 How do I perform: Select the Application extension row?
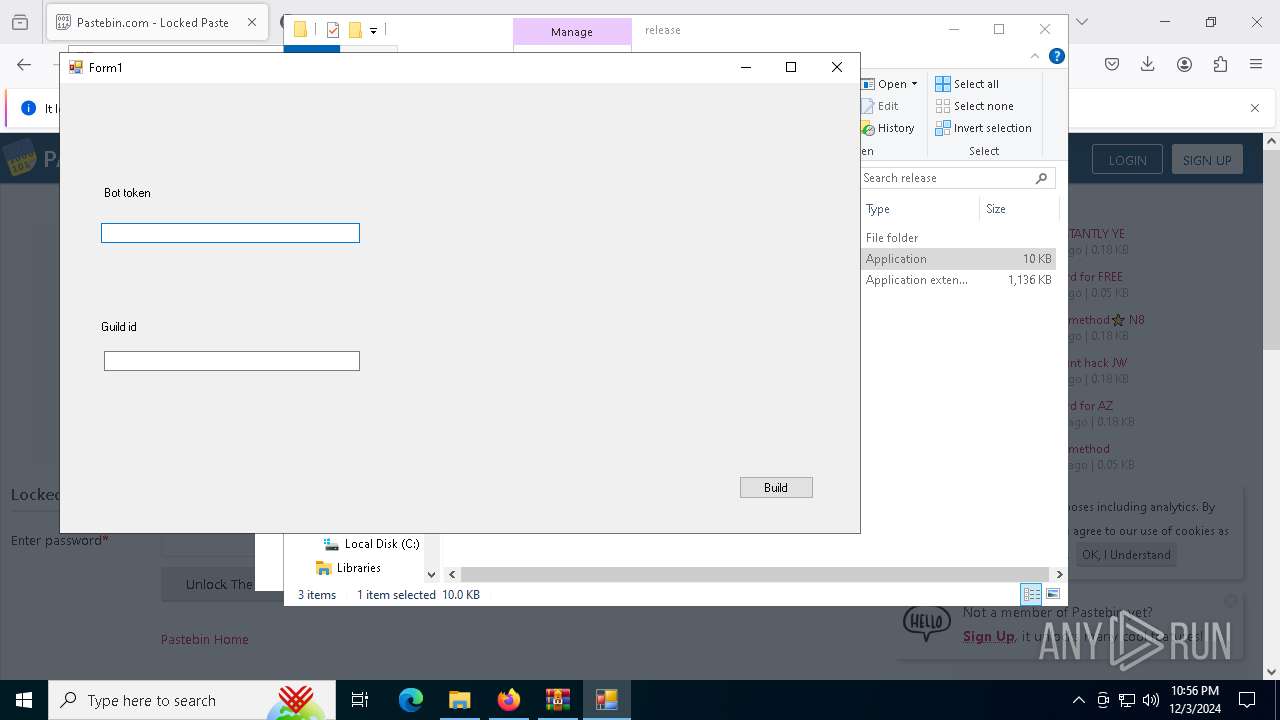pos(958,280)
